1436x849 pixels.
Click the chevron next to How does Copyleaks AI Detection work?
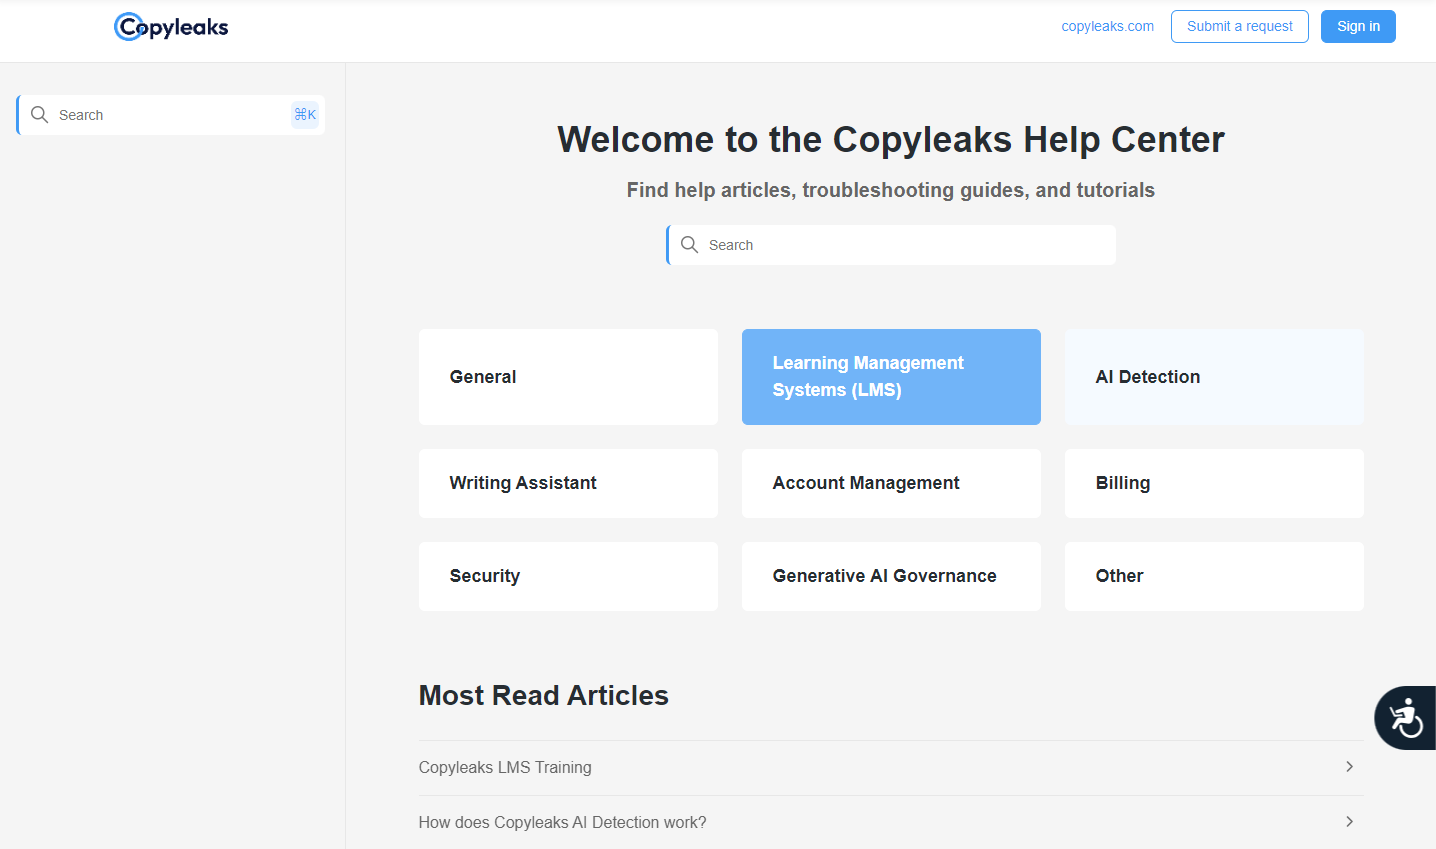point(1349,822)
